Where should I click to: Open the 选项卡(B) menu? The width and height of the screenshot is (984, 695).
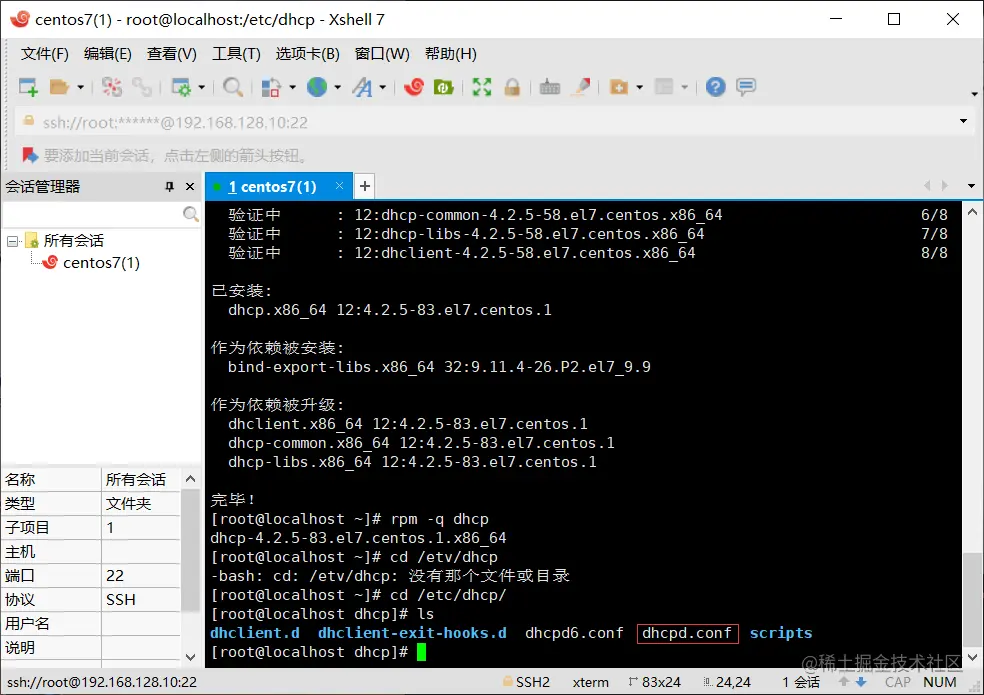(308, 54)
